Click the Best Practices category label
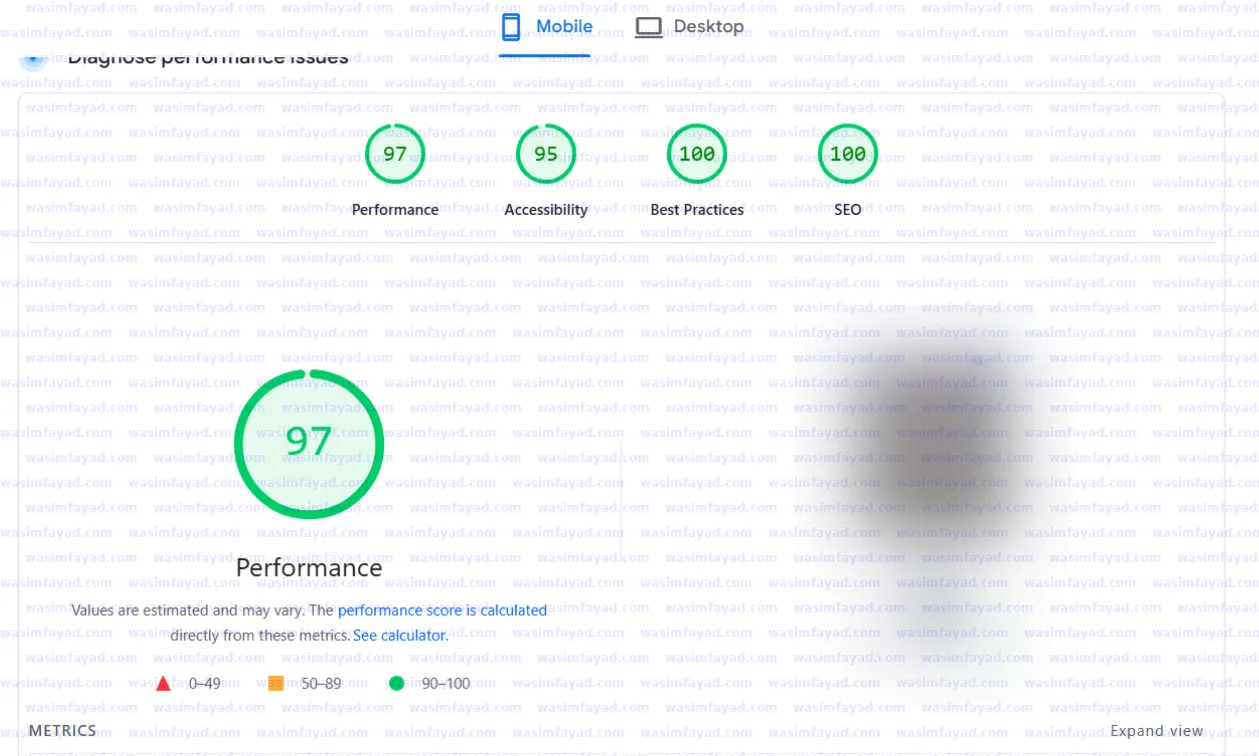 pyautogui.click(x=697, y=210)
